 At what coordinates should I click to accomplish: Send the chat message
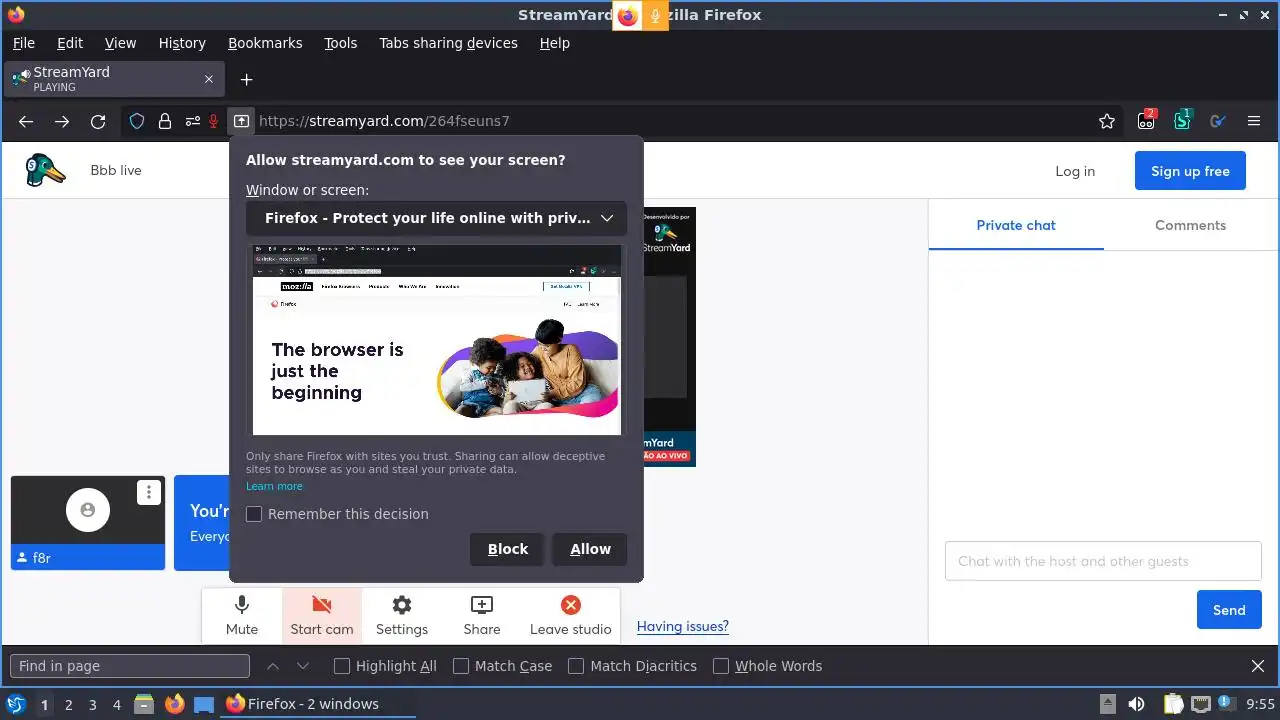(x=1229, y=610)
